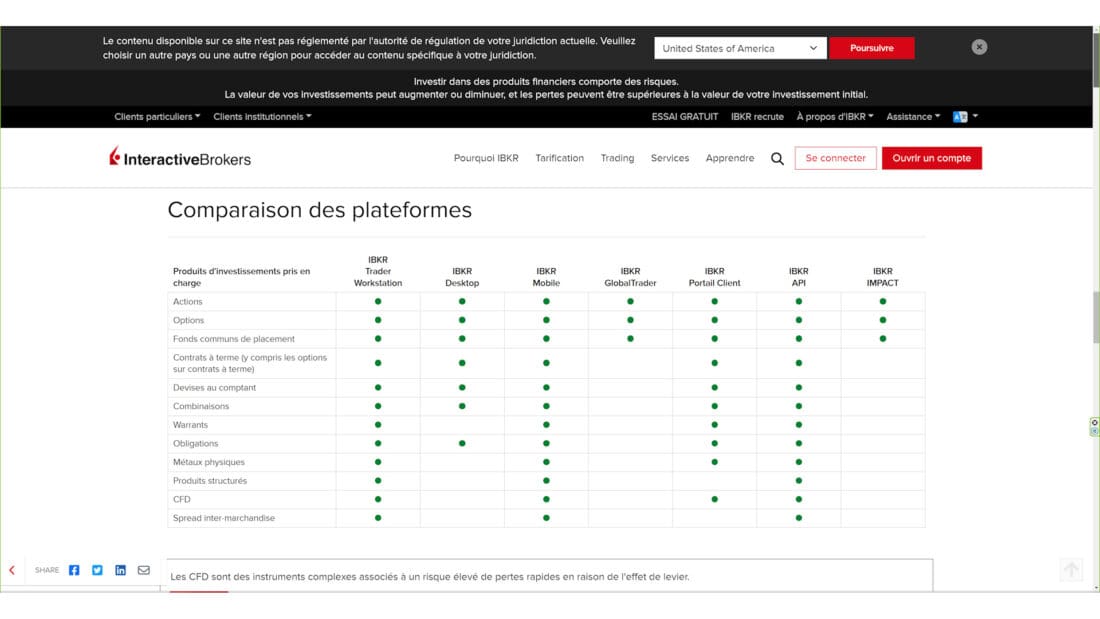Viewport: 1100px width, 619px height.
Task: Dismiss the jurisdiction notice banner
Action: point(979,47)
